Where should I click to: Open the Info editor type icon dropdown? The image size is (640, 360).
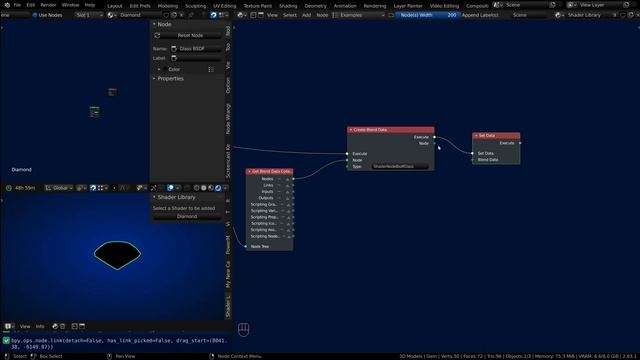(x=9, y=326)
